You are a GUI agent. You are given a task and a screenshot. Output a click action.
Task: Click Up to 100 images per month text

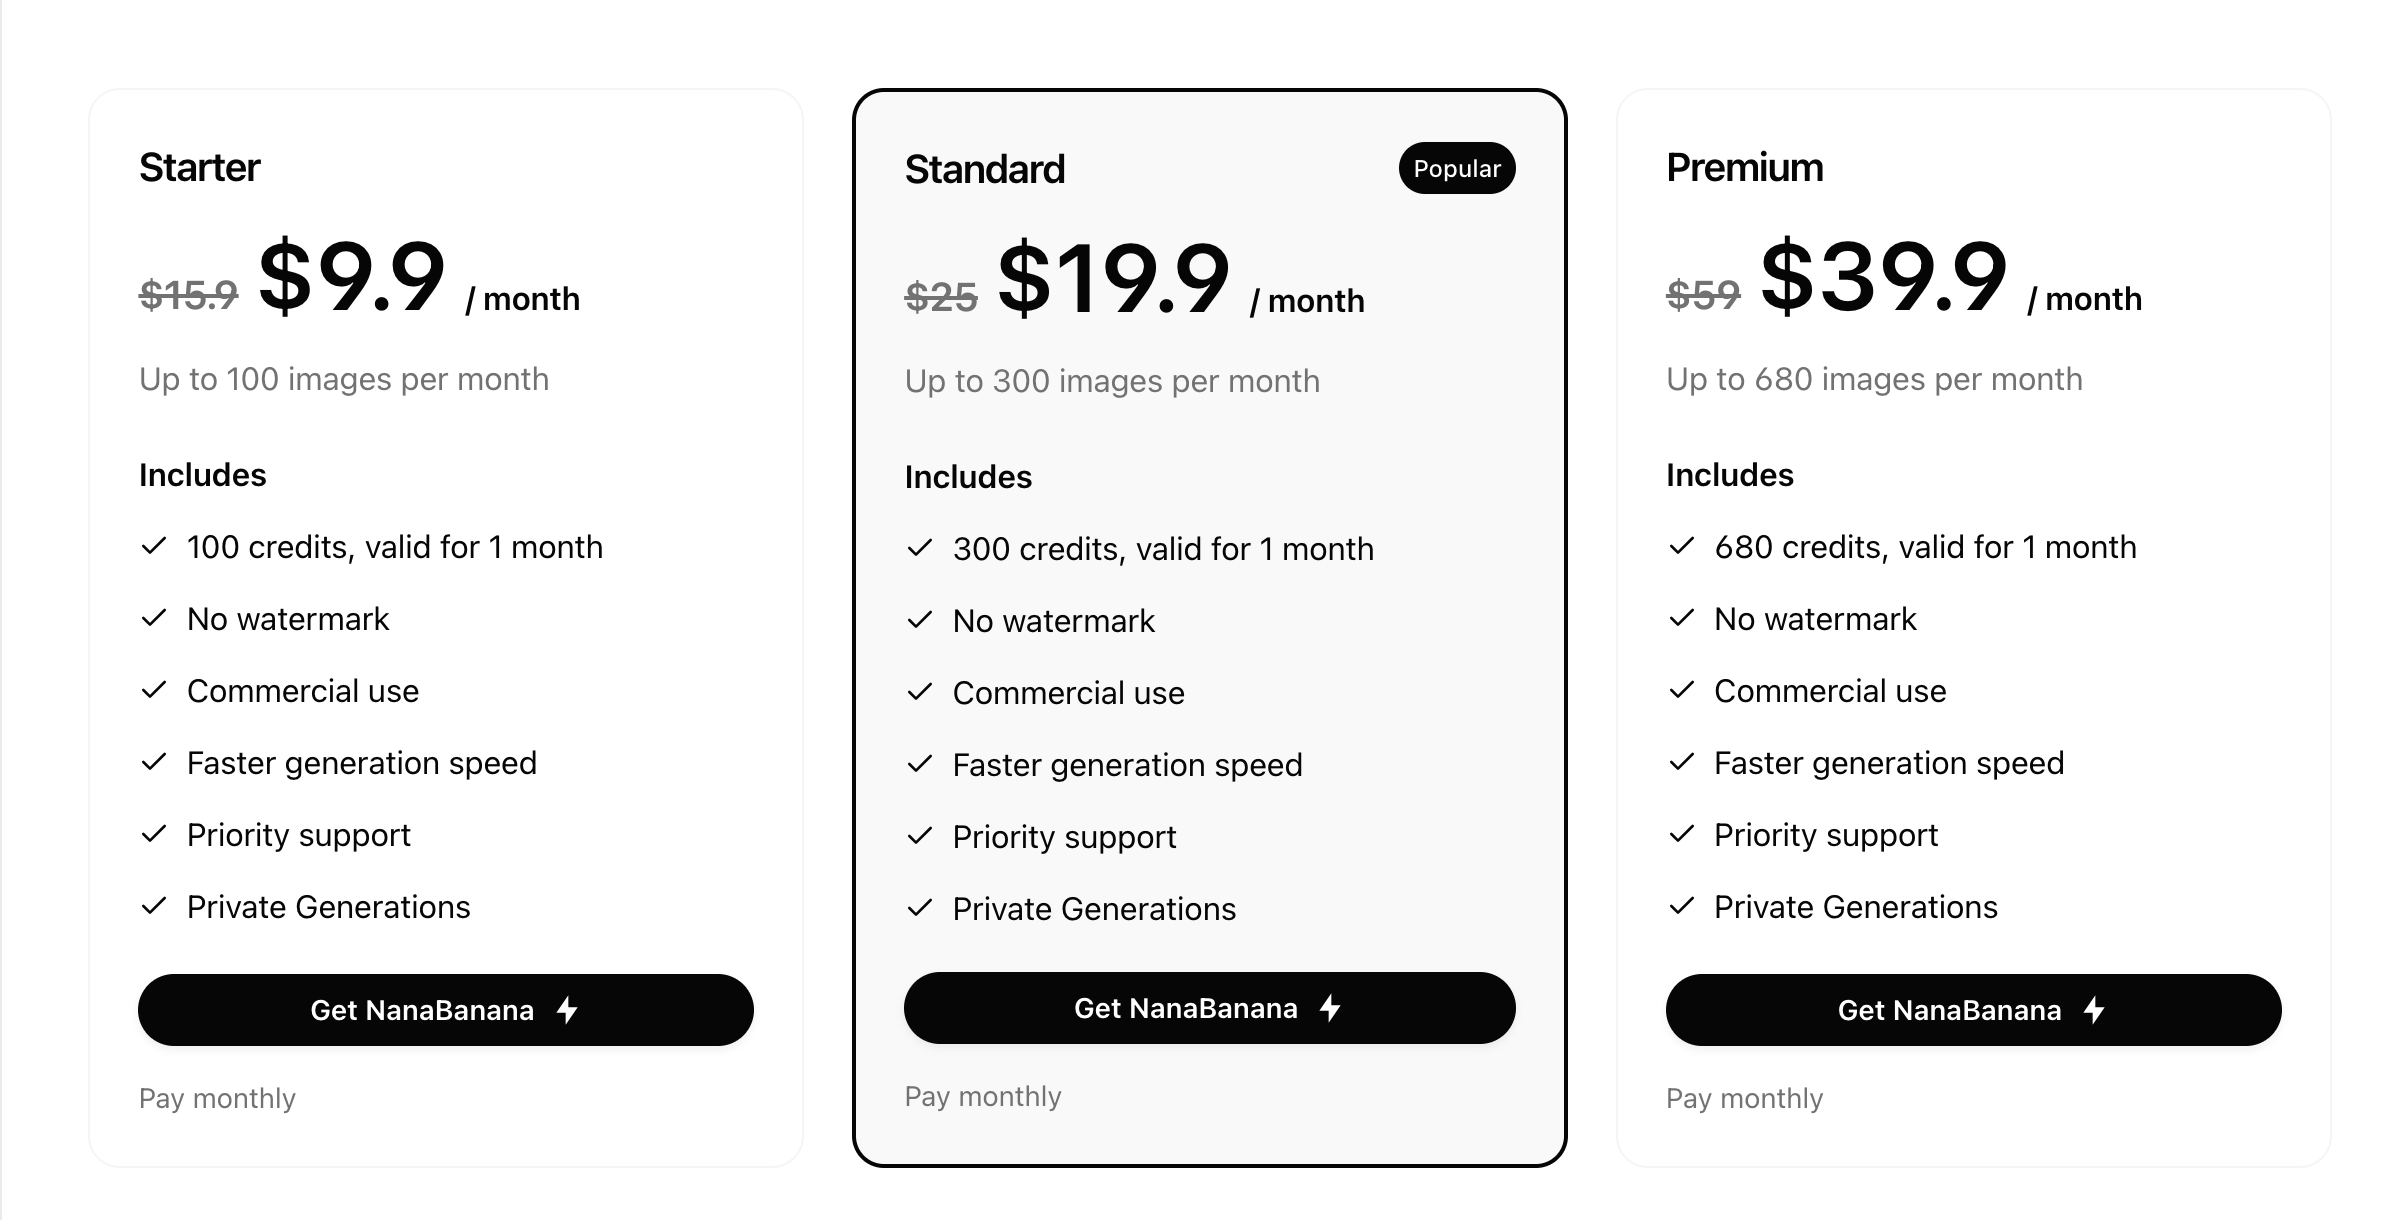click(x=344, y=379)
